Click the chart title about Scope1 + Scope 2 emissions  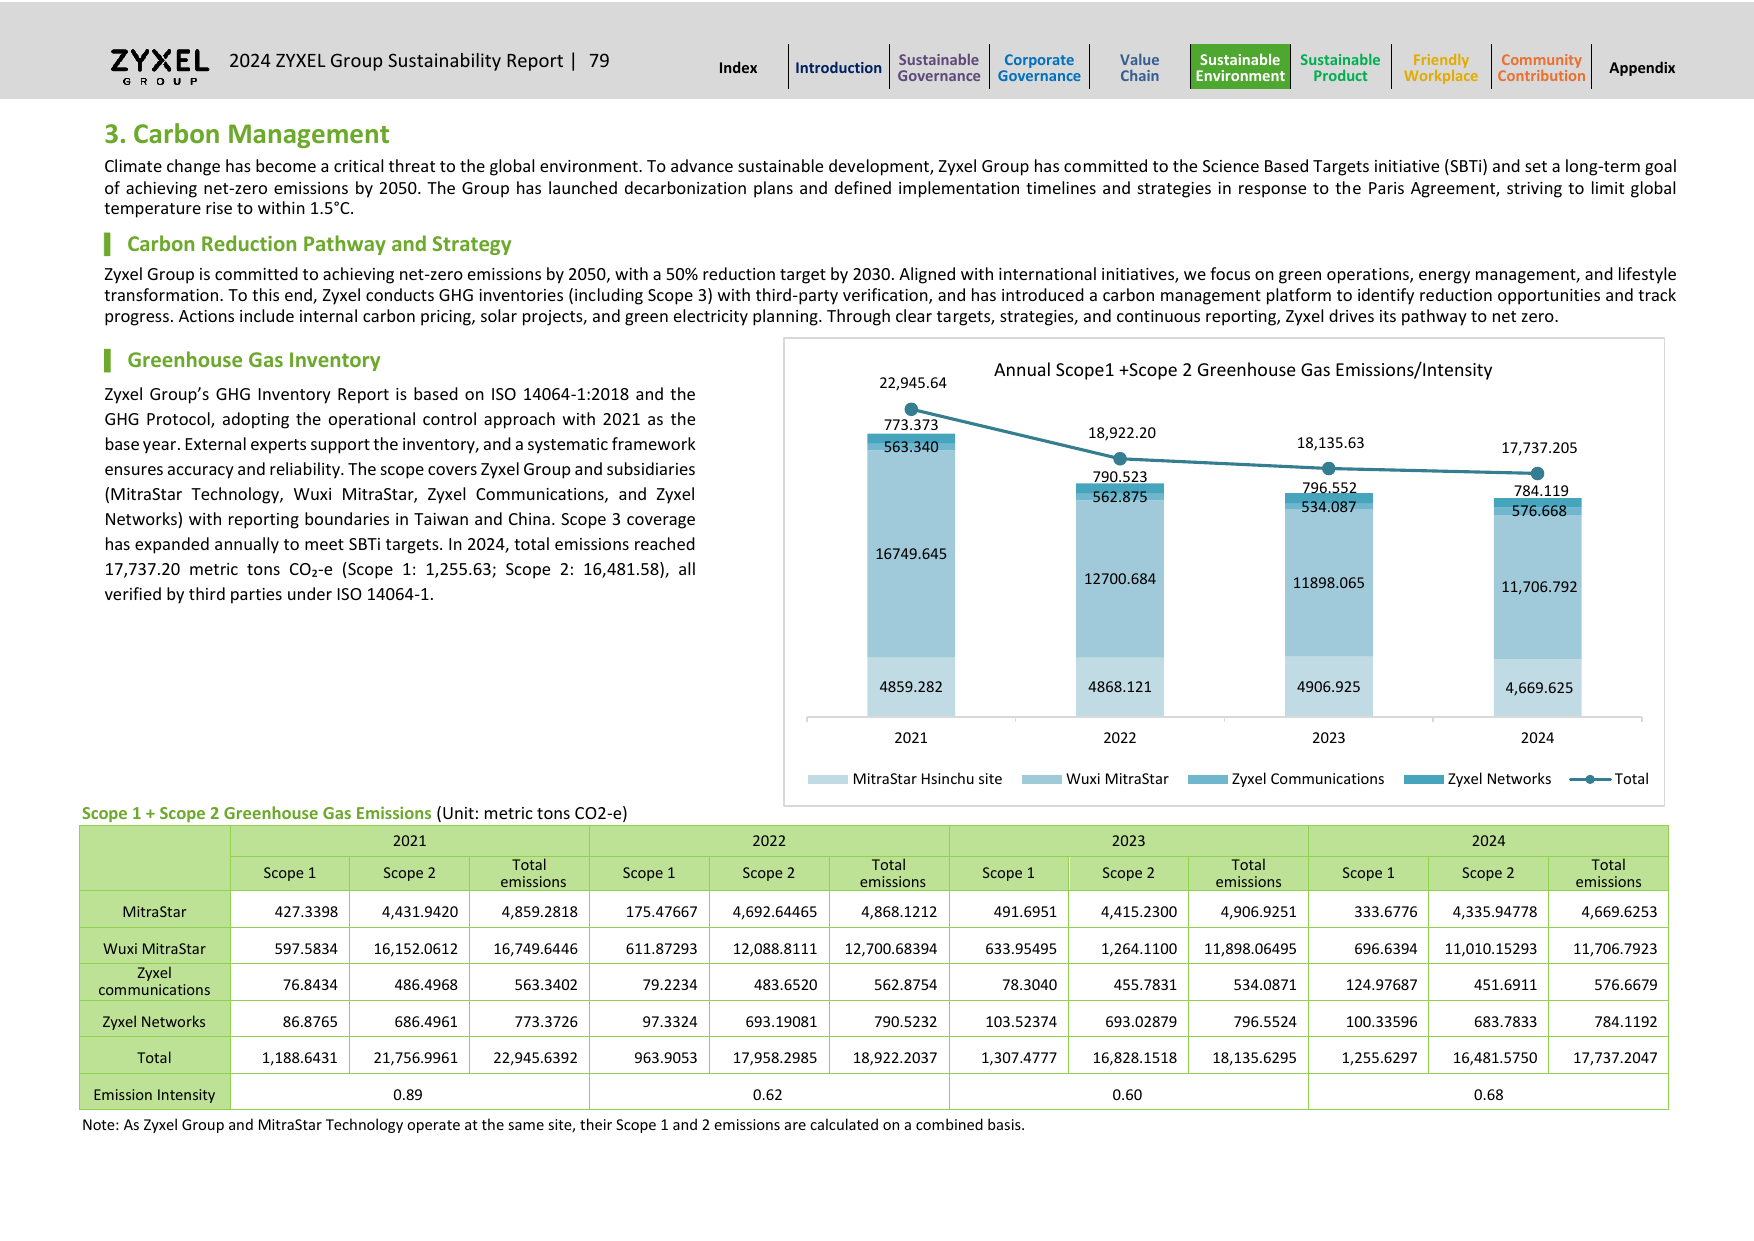click(1243, 370)
